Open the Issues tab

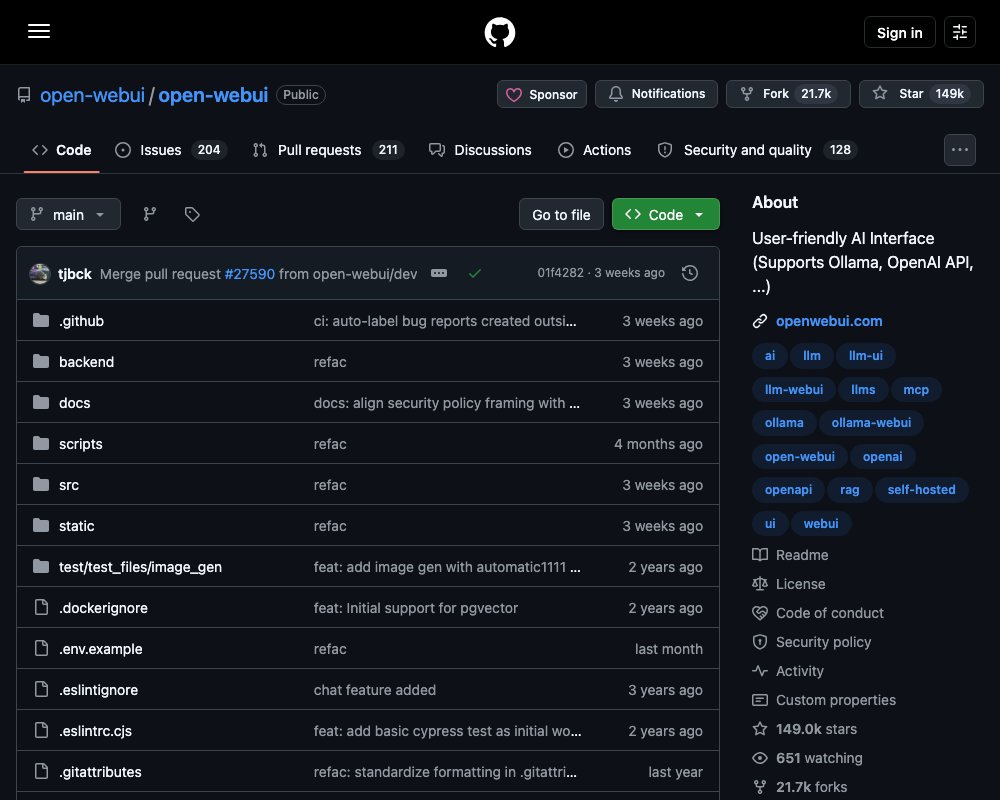coord(170,150)
